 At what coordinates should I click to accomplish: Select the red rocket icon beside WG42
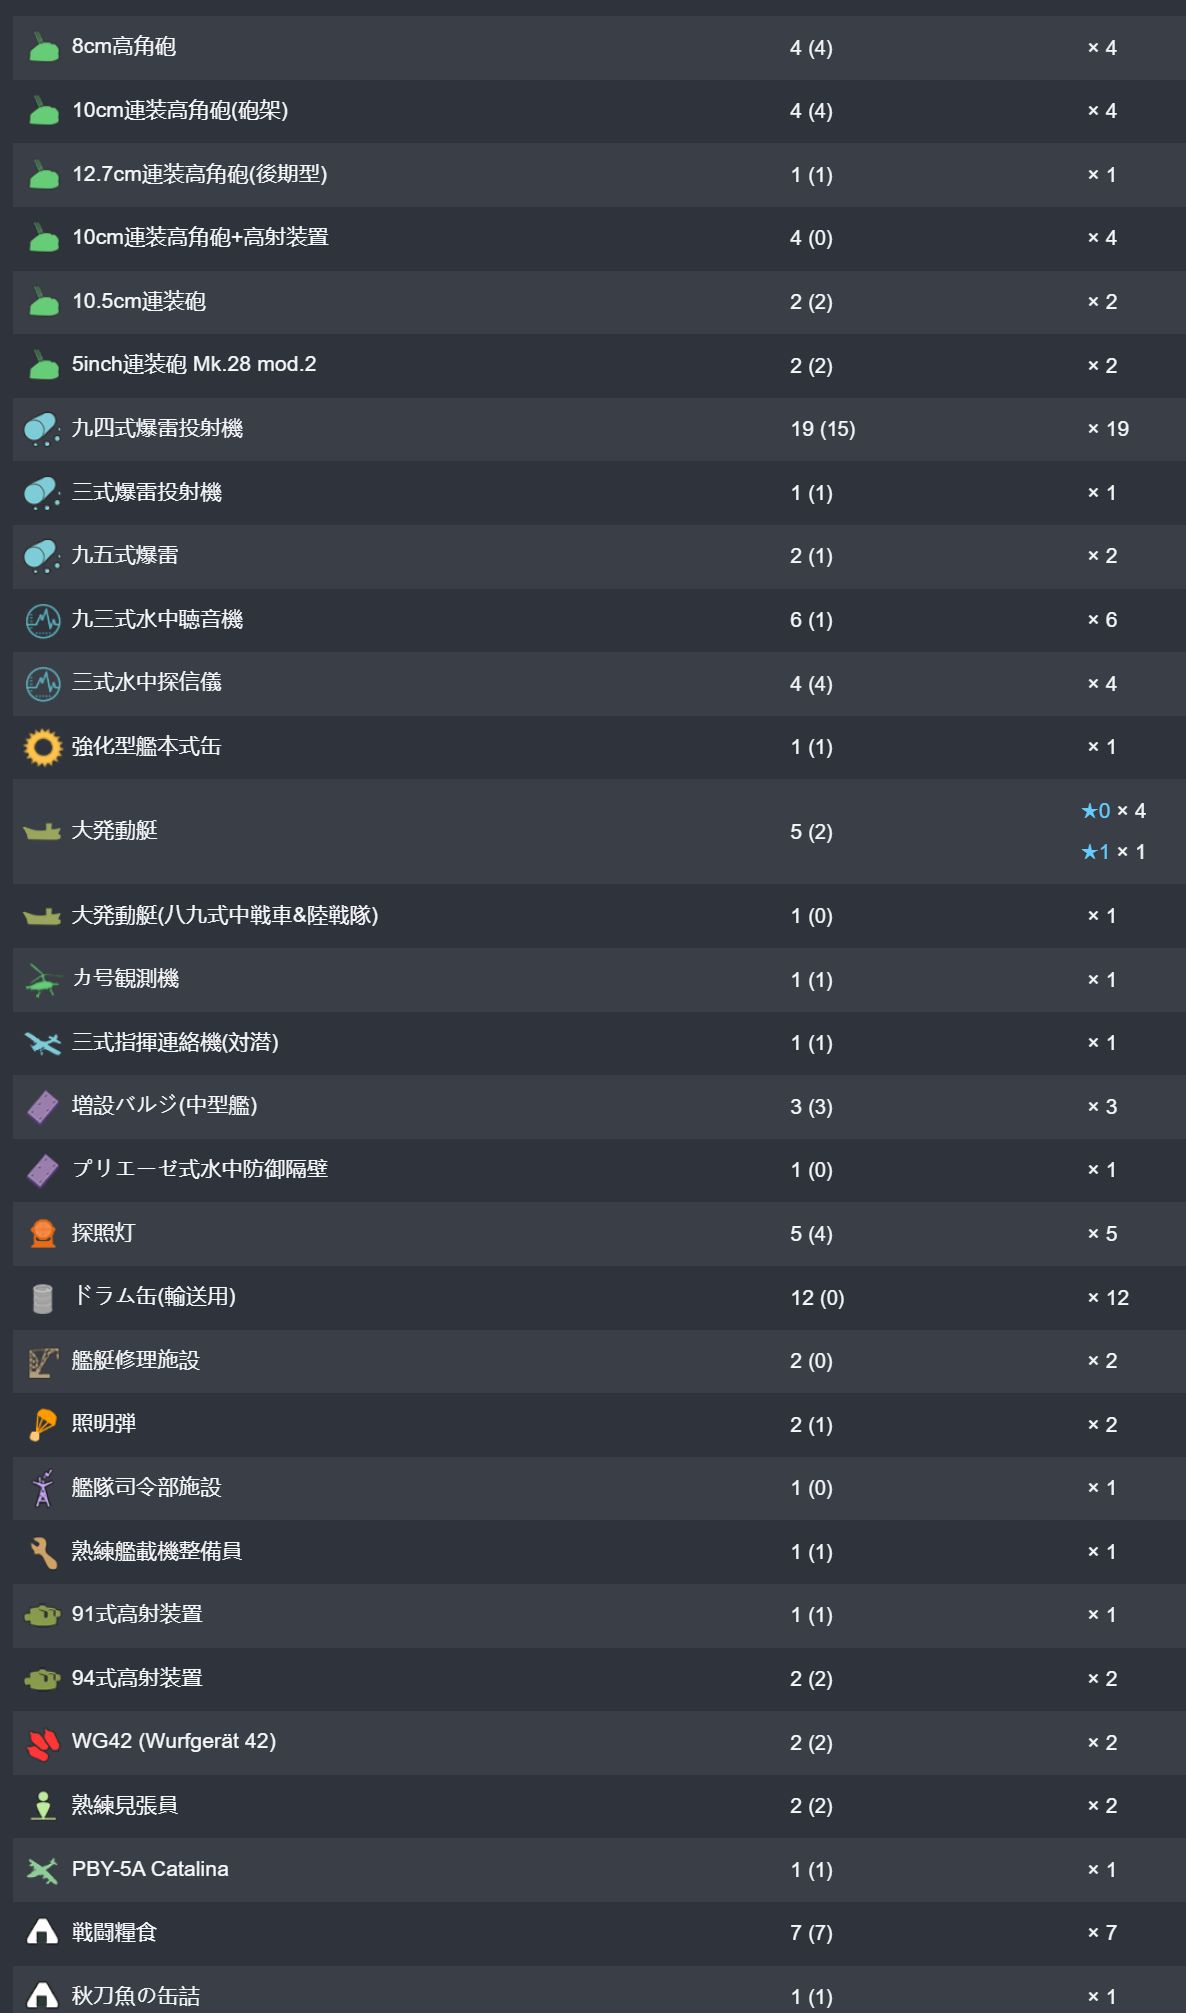(x=42, y=1743)
